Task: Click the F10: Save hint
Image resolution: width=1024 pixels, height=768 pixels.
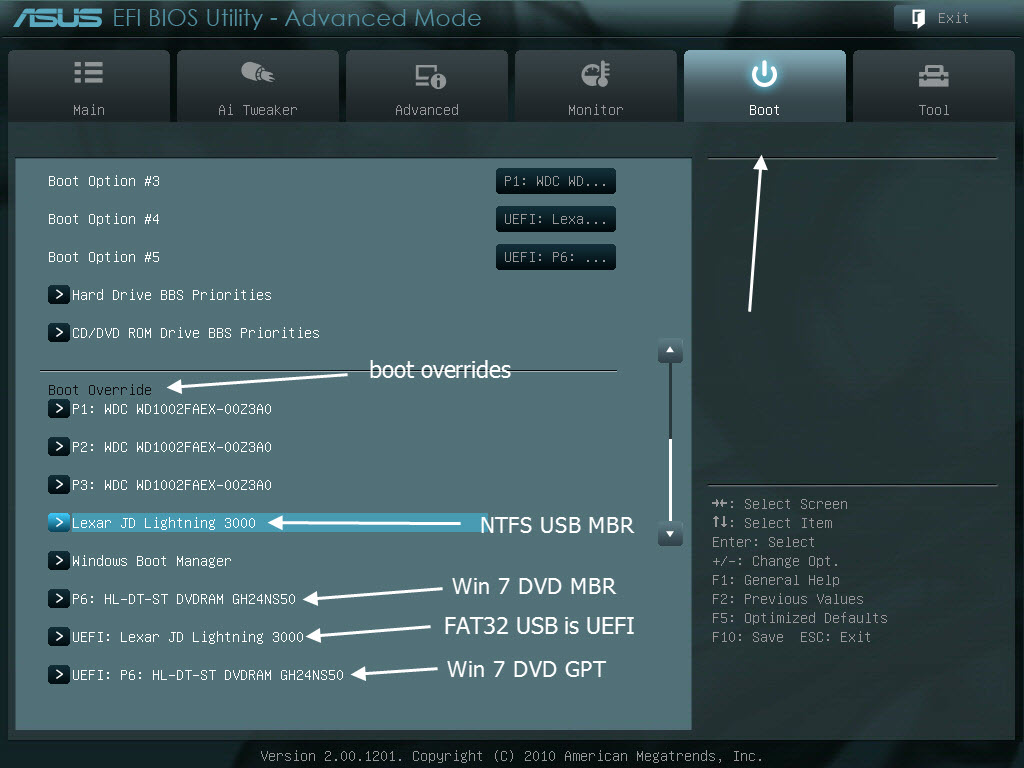Action: 748,637
